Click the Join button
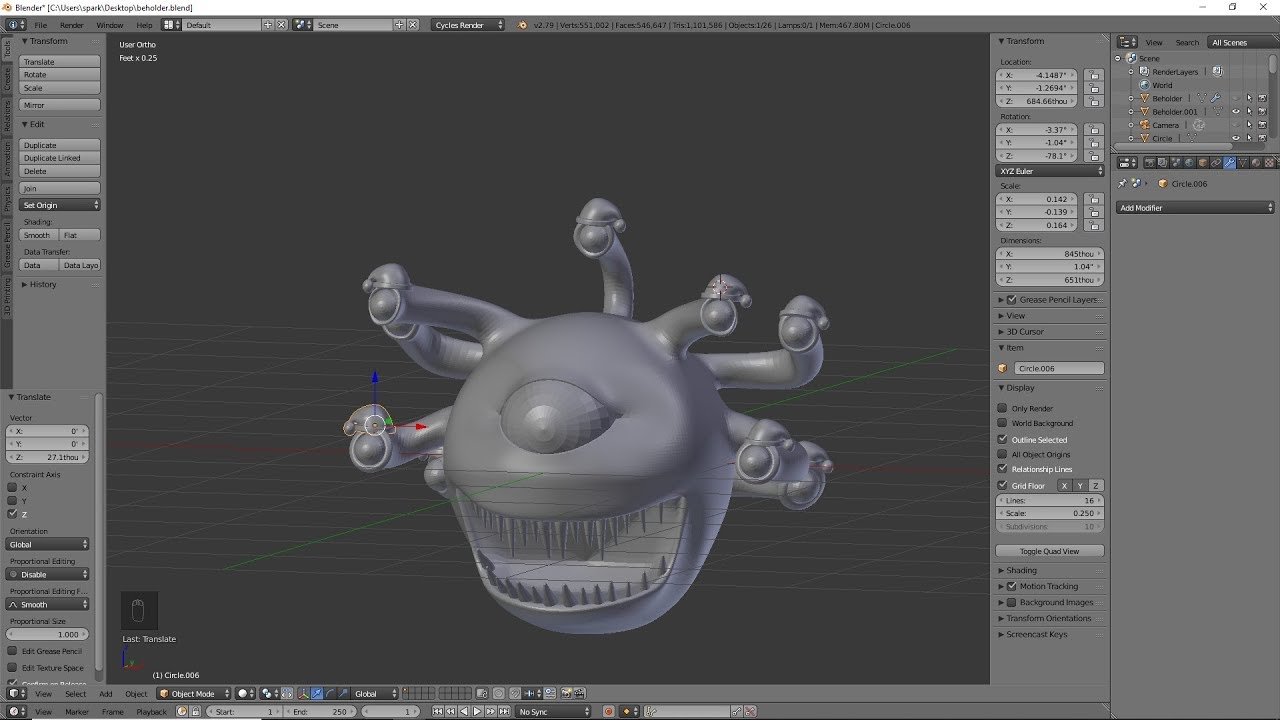The height and width of the screenshot is (720, 1280). (60, 188)
